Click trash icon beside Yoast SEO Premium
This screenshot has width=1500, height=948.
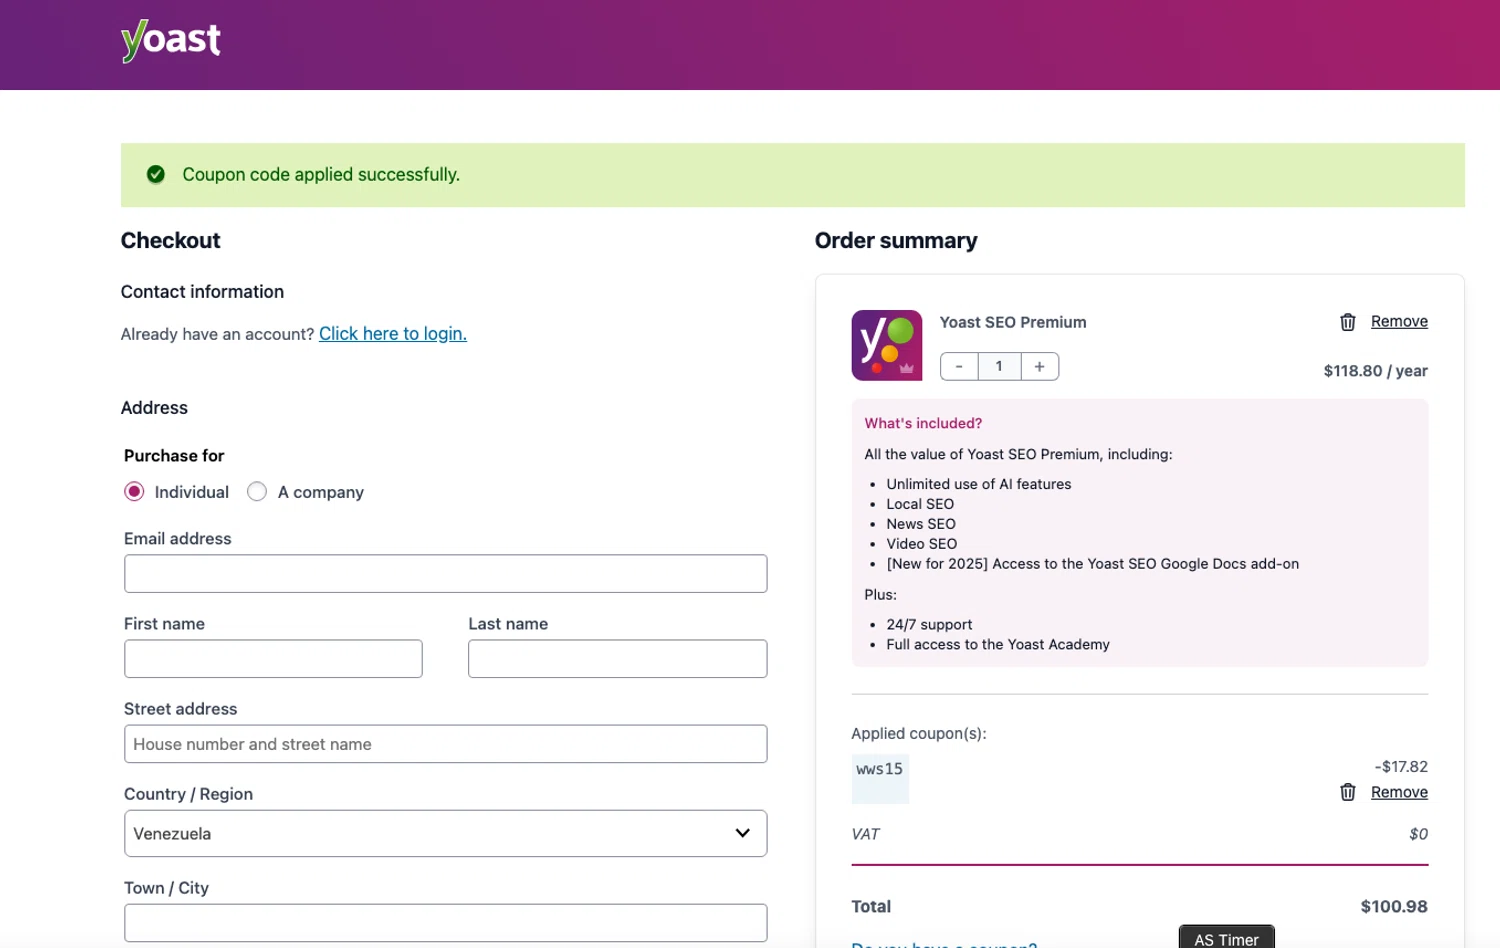point(1348,322)
